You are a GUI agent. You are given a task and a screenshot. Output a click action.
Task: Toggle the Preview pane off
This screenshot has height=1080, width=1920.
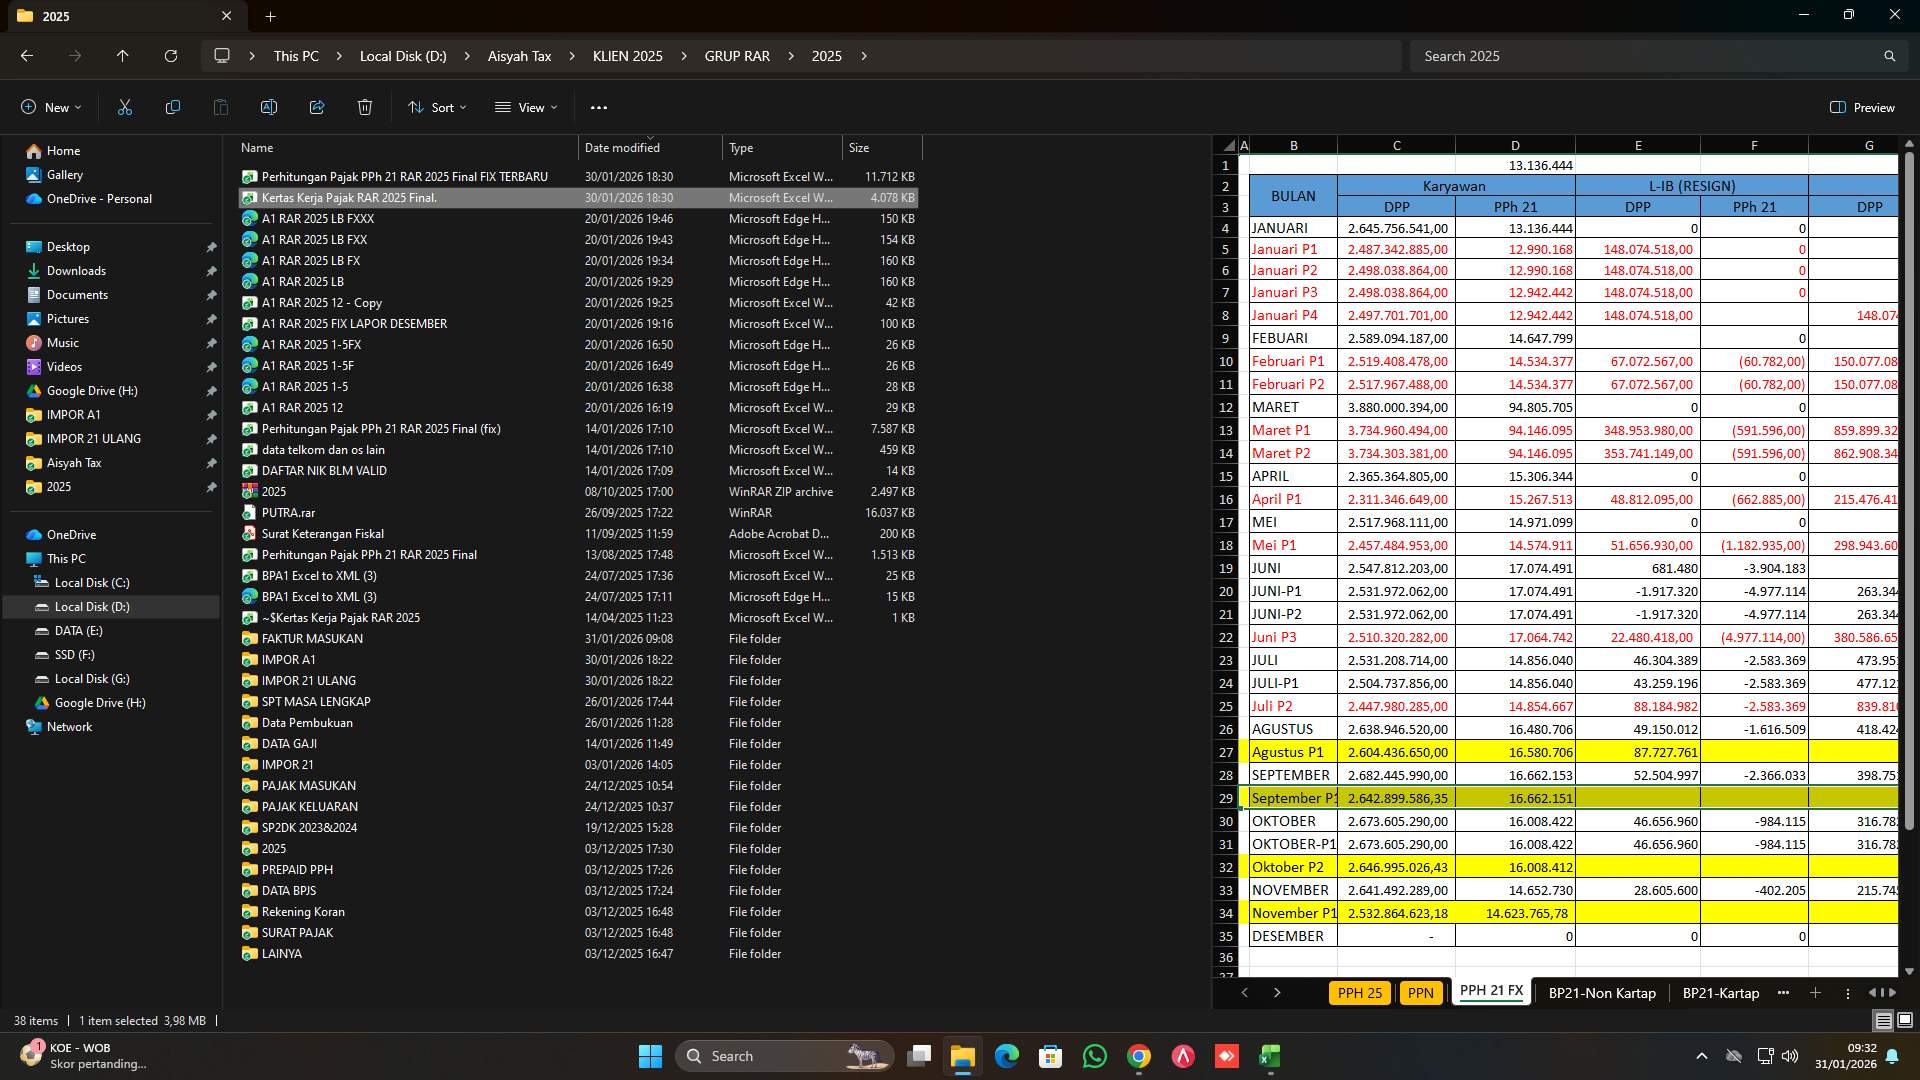pyautogui.click(x=1862, y=107)
